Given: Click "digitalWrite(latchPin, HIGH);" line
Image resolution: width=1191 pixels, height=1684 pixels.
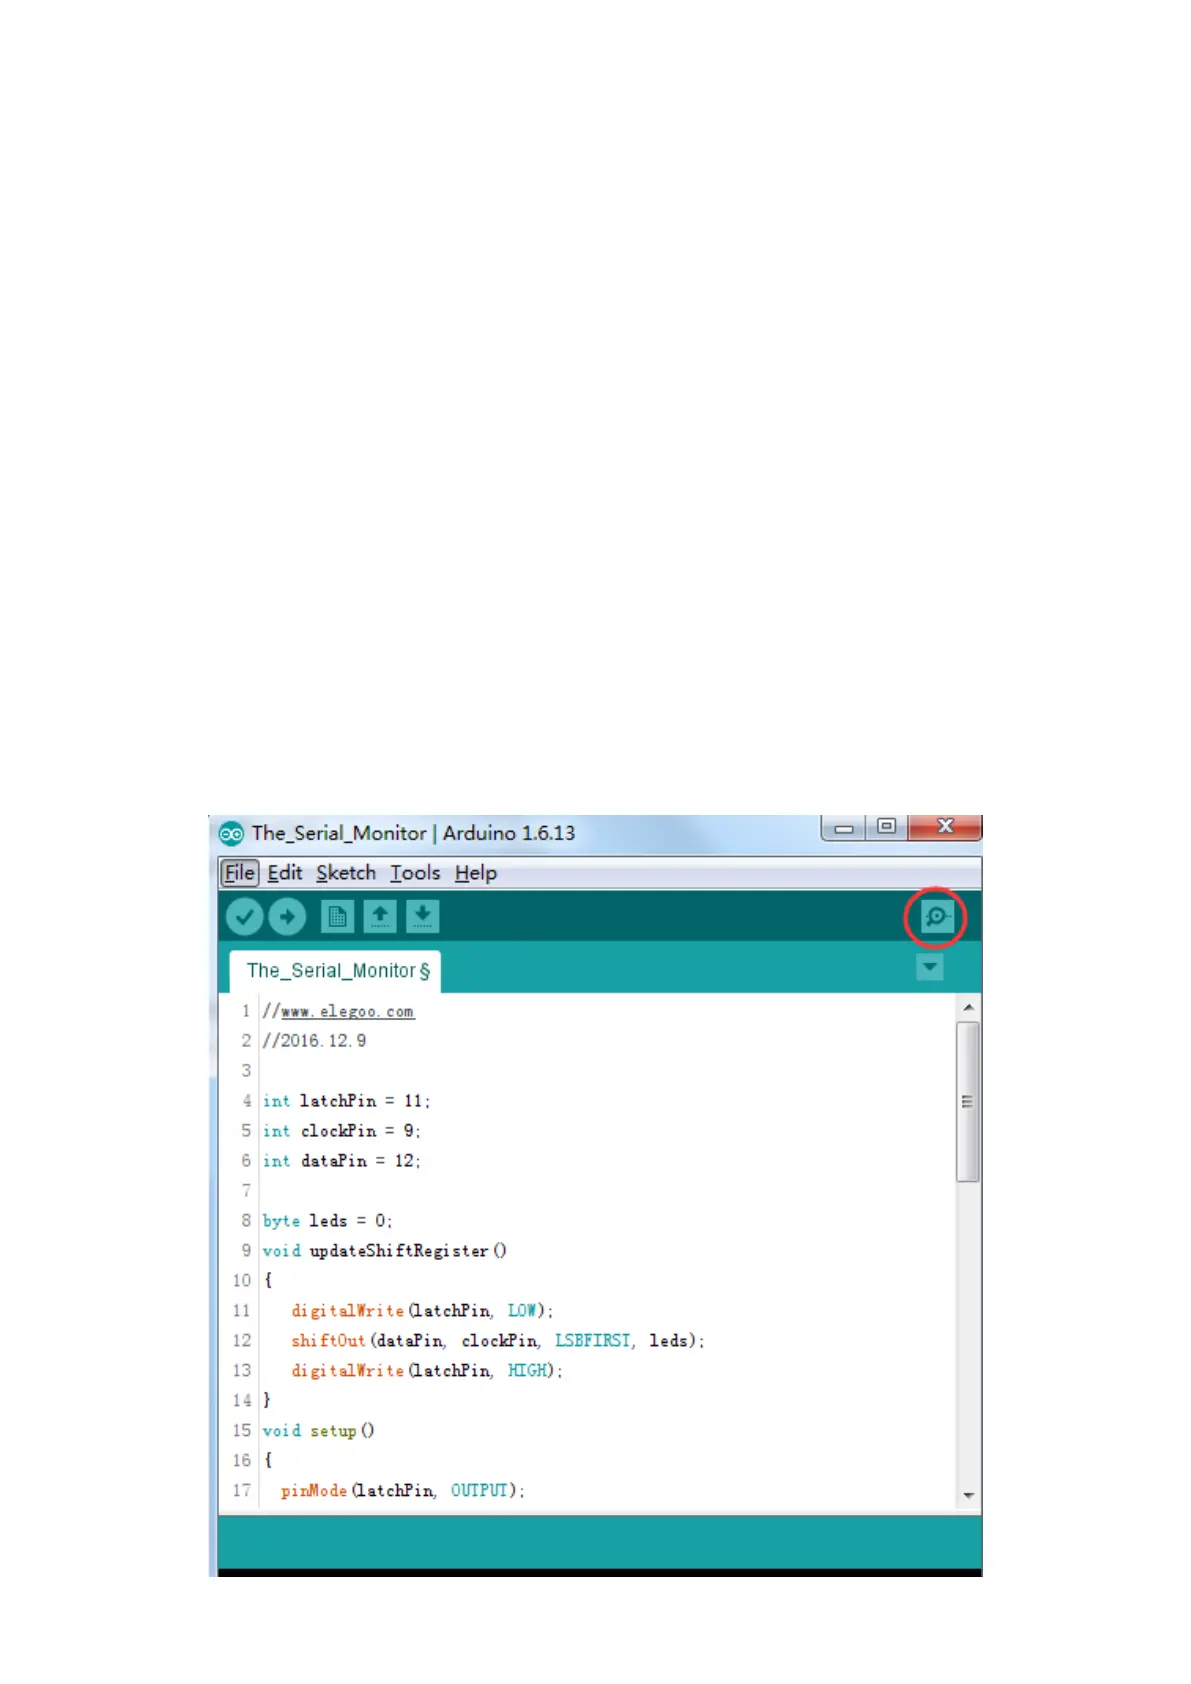Looking at the screenshot, I should coord(427,1371).
